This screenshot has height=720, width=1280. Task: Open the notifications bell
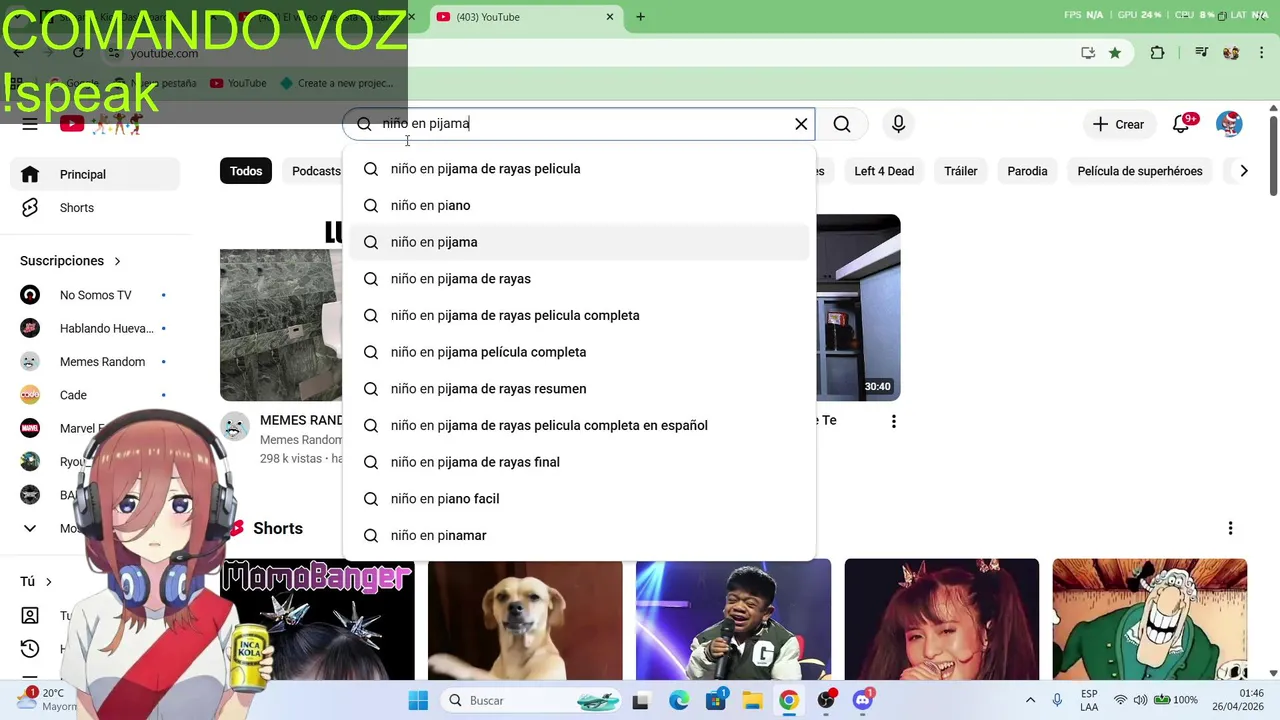point(1182,124)
